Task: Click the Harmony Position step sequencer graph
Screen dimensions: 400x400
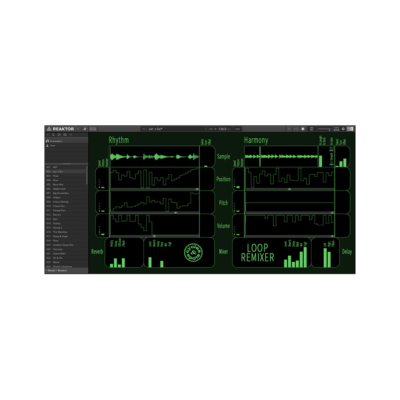Action: 289,178
